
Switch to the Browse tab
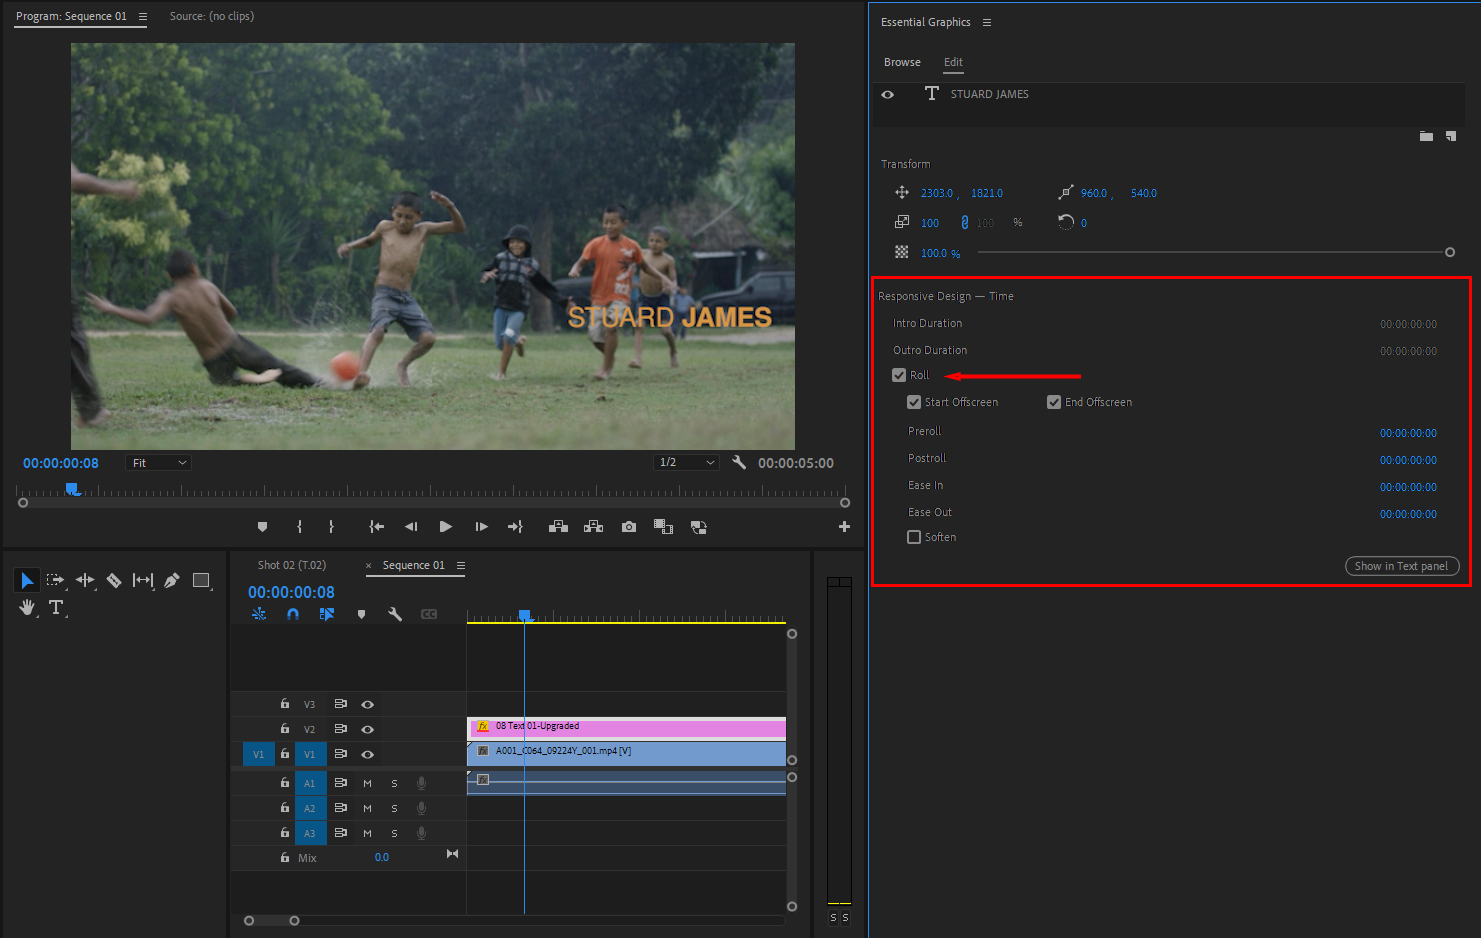tap(901, 62)
